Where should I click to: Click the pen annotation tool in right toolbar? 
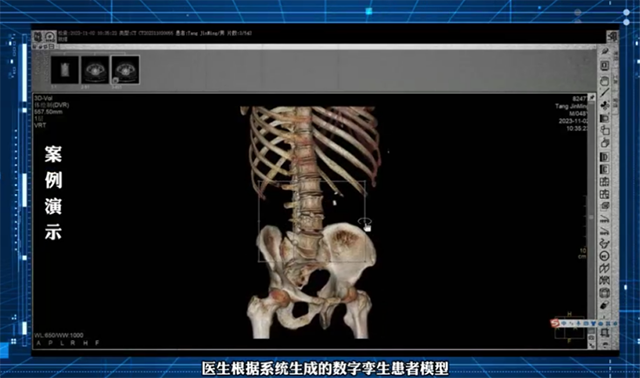(605, 51)
